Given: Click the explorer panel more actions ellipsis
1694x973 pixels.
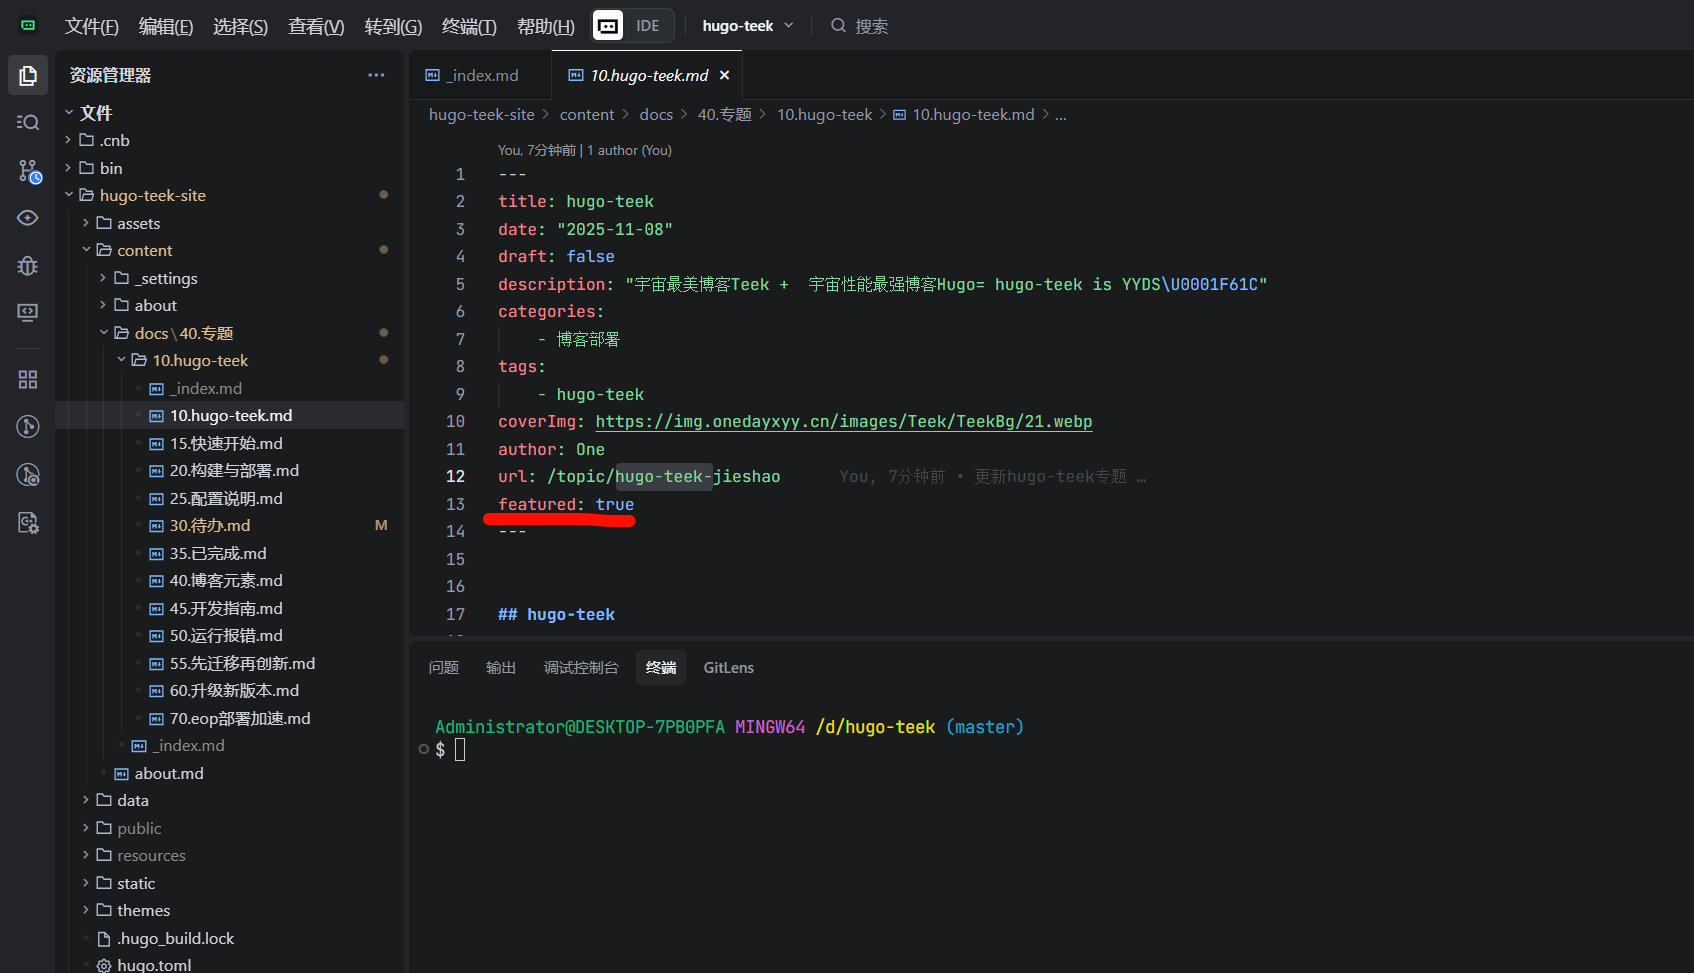Looking at the screenshot, I should tap(376, 75).
